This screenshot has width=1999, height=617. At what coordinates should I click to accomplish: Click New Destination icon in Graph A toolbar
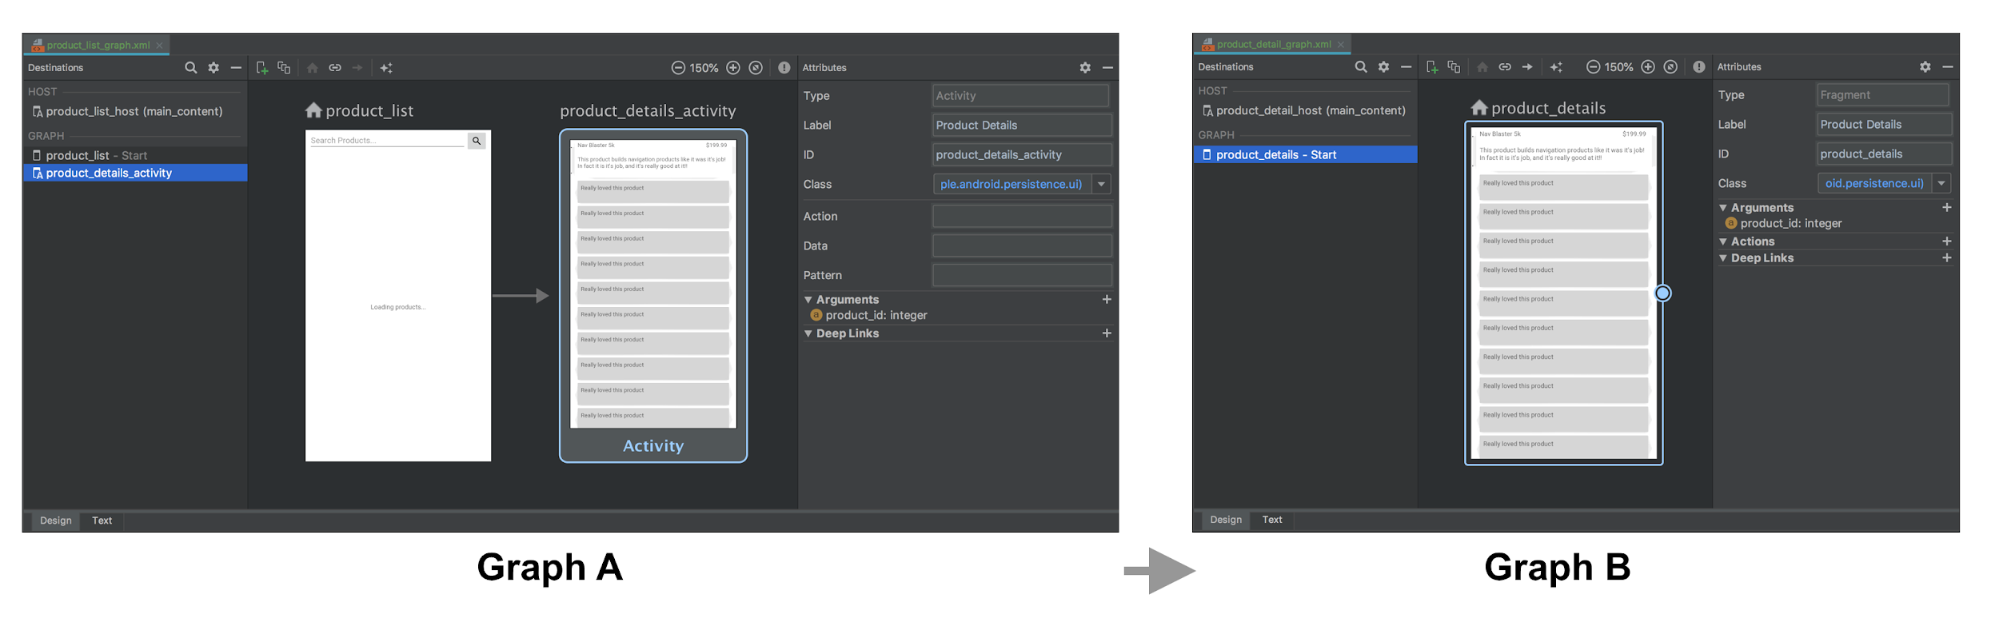coord(262,68)
